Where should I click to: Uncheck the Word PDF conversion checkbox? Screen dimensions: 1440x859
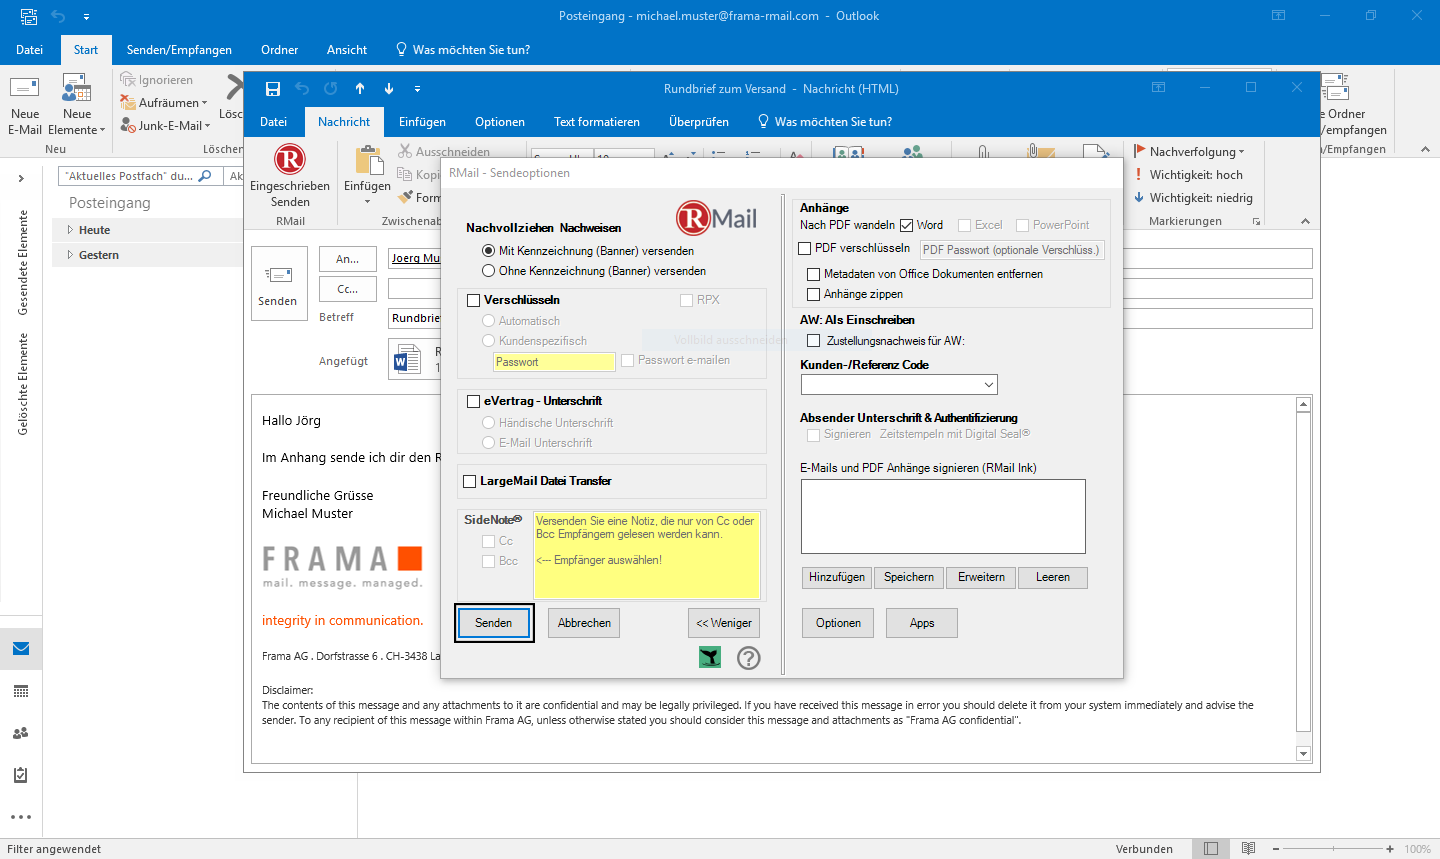click(907, 225)
